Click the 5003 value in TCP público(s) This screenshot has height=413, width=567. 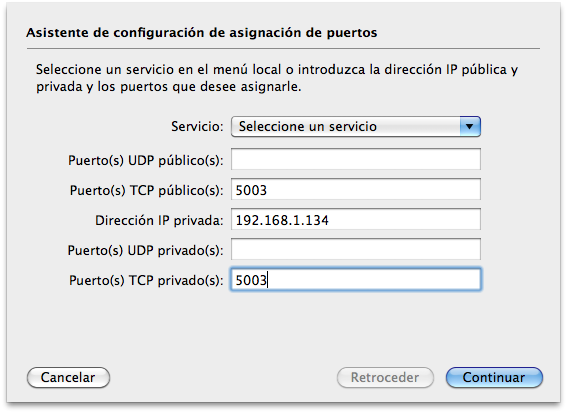pos(251,190)
